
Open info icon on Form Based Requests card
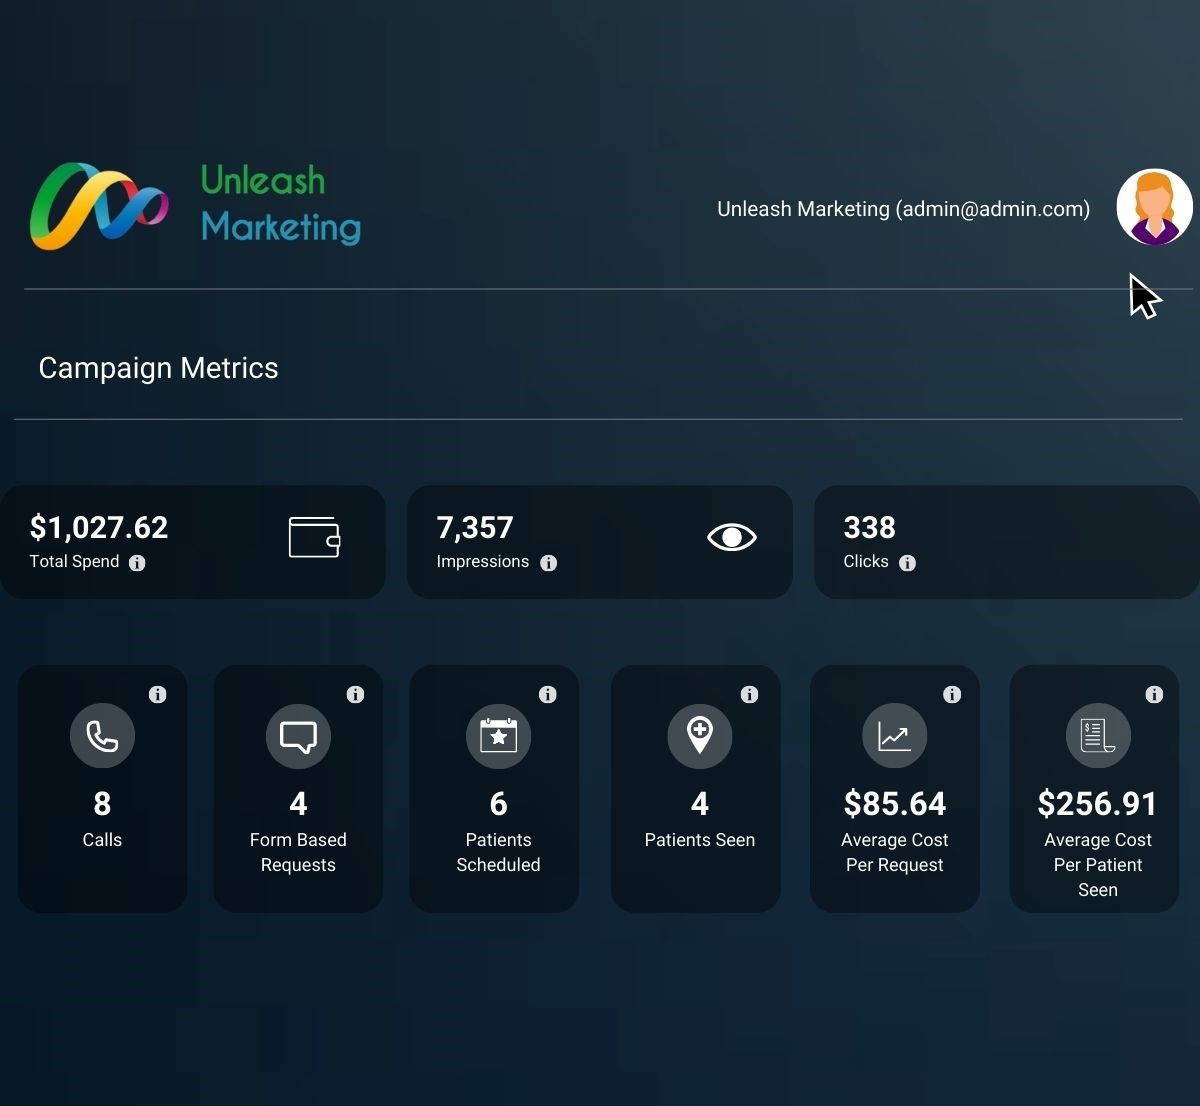[355, 694]
